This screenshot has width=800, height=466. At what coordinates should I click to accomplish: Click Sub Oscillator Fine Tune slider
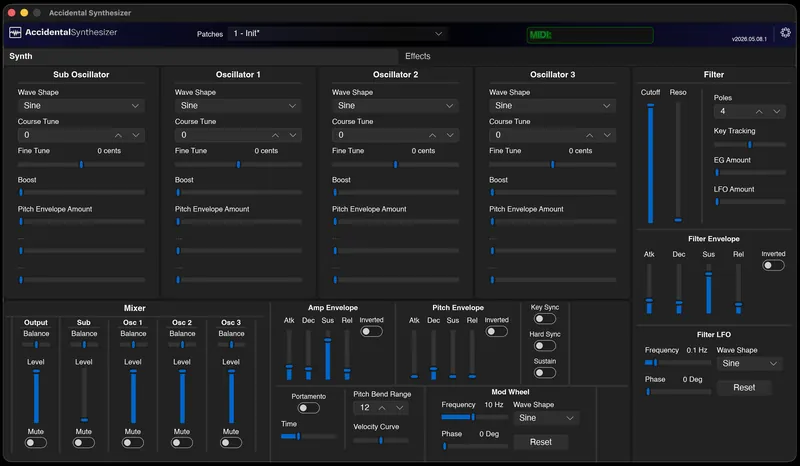point(81,164)
